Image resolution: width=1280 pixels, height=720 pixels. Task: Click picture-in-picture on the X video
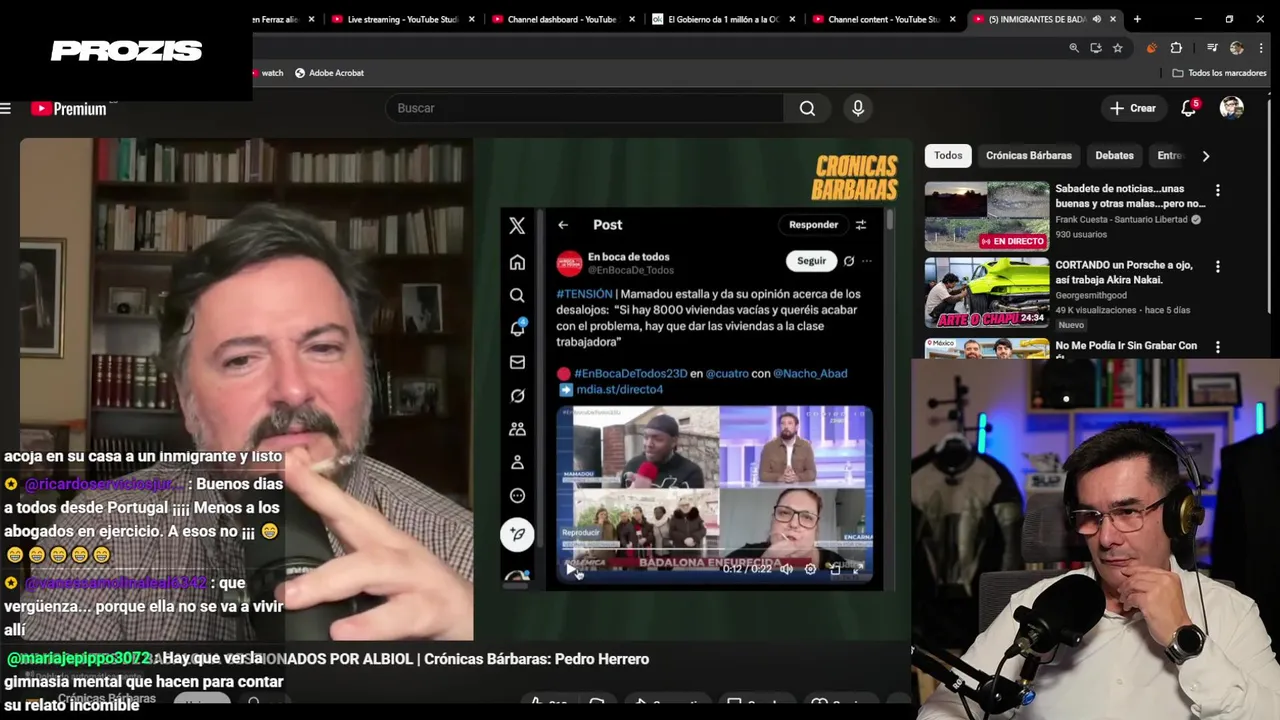(834, 569)
